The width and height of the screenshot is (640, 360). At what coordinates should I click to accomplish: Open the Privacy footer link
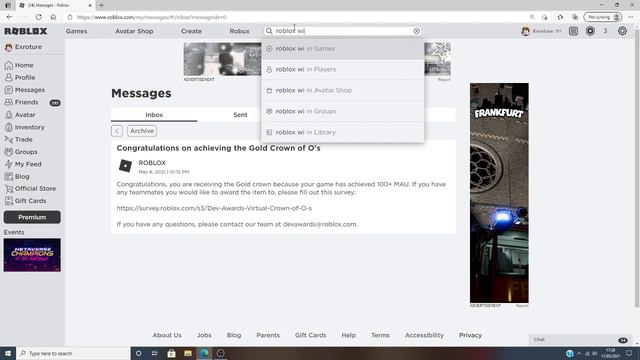click(x=470, y=335)
